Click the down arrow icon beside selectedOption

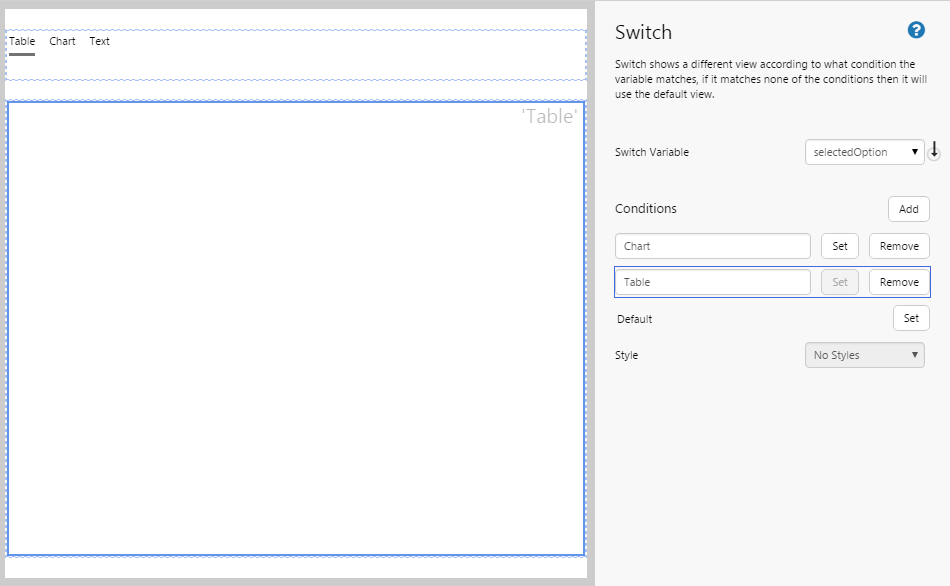point(934,151)
